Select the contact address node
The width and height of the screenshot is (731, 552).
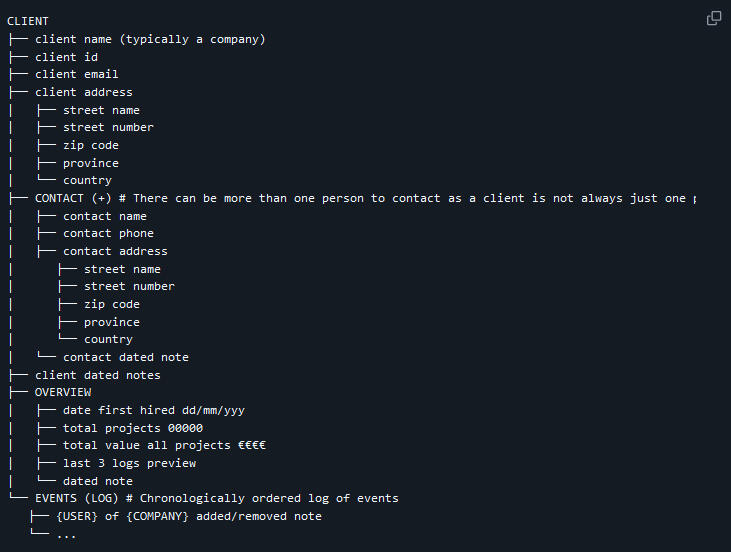coord(115,251)
